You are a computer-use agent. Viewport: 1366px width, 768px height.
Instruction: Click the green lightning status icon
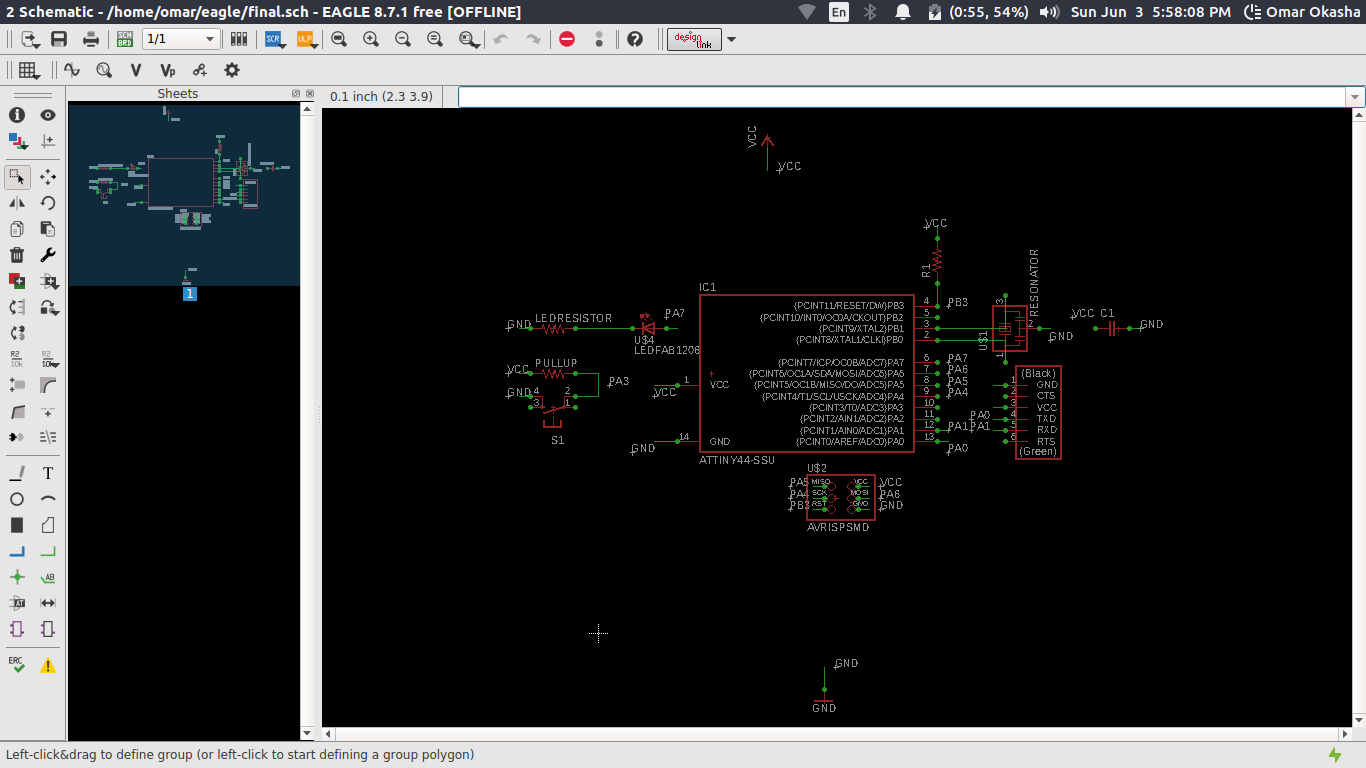click(1335, 755)
